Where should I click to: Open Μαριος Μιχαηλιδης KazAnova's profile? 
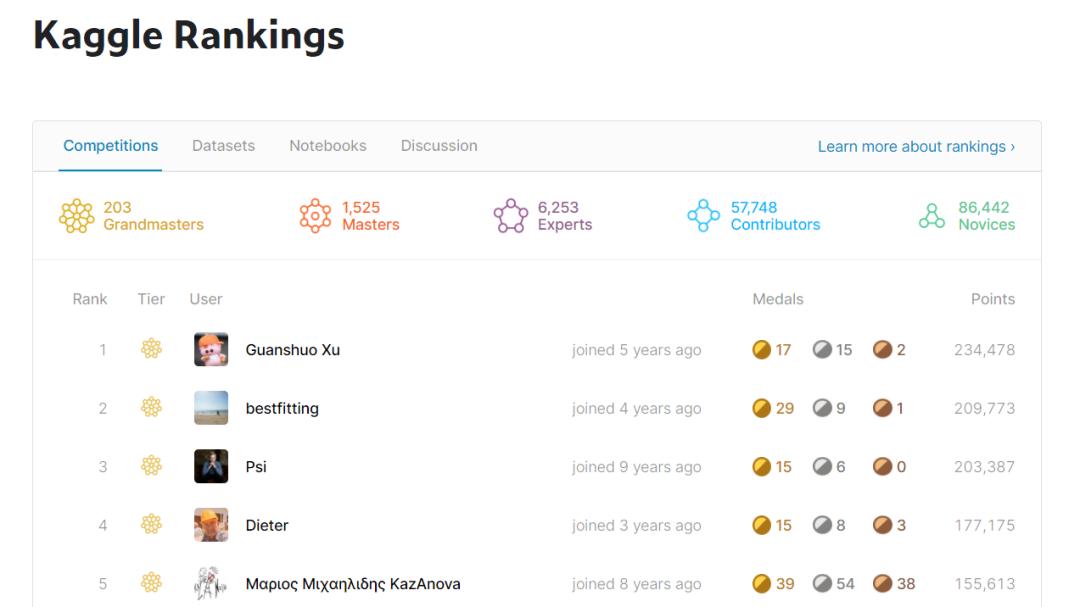coord(353,584)
